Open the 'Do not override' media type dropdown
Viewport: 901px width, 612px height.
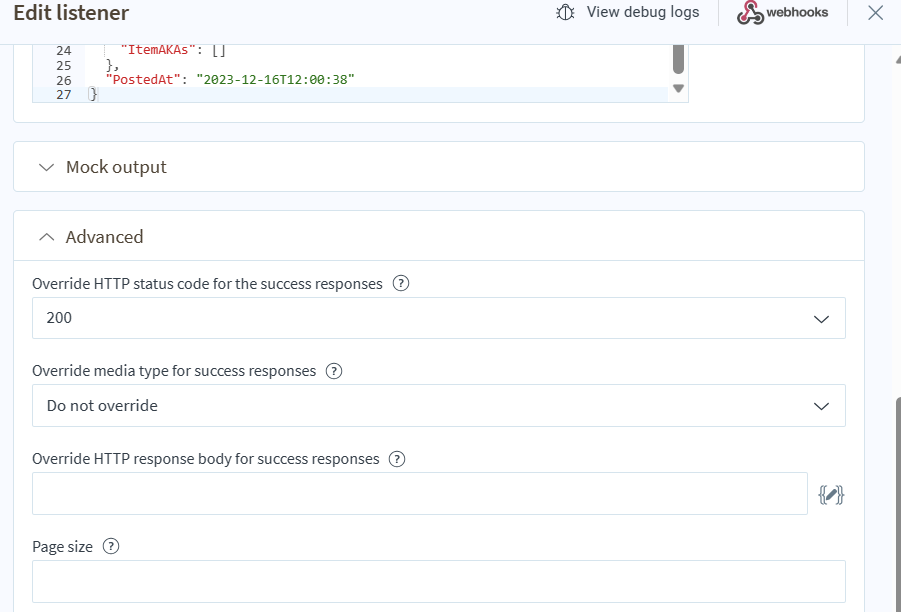438,406
